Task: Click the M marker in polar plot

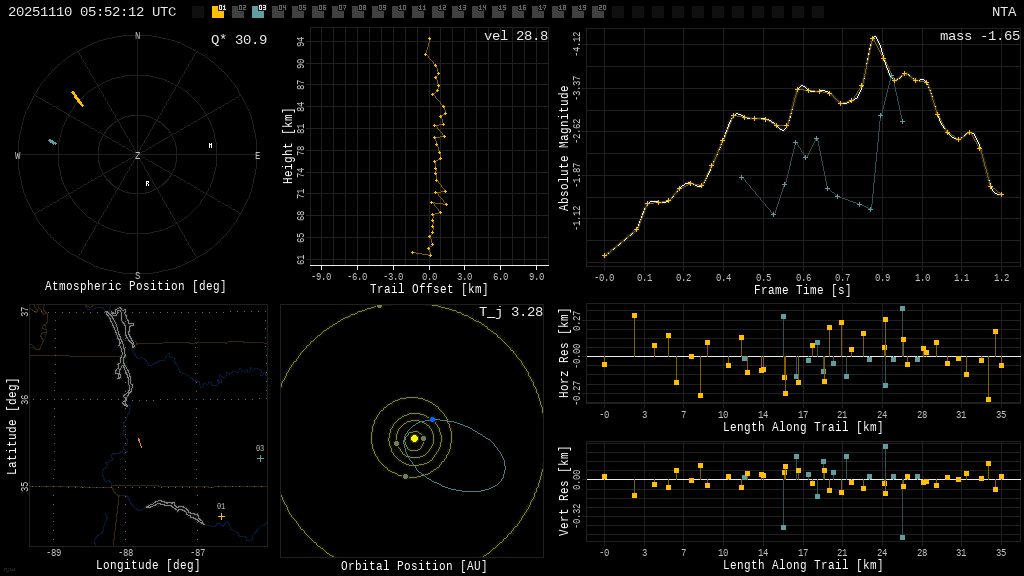Action: coord(210,146)
